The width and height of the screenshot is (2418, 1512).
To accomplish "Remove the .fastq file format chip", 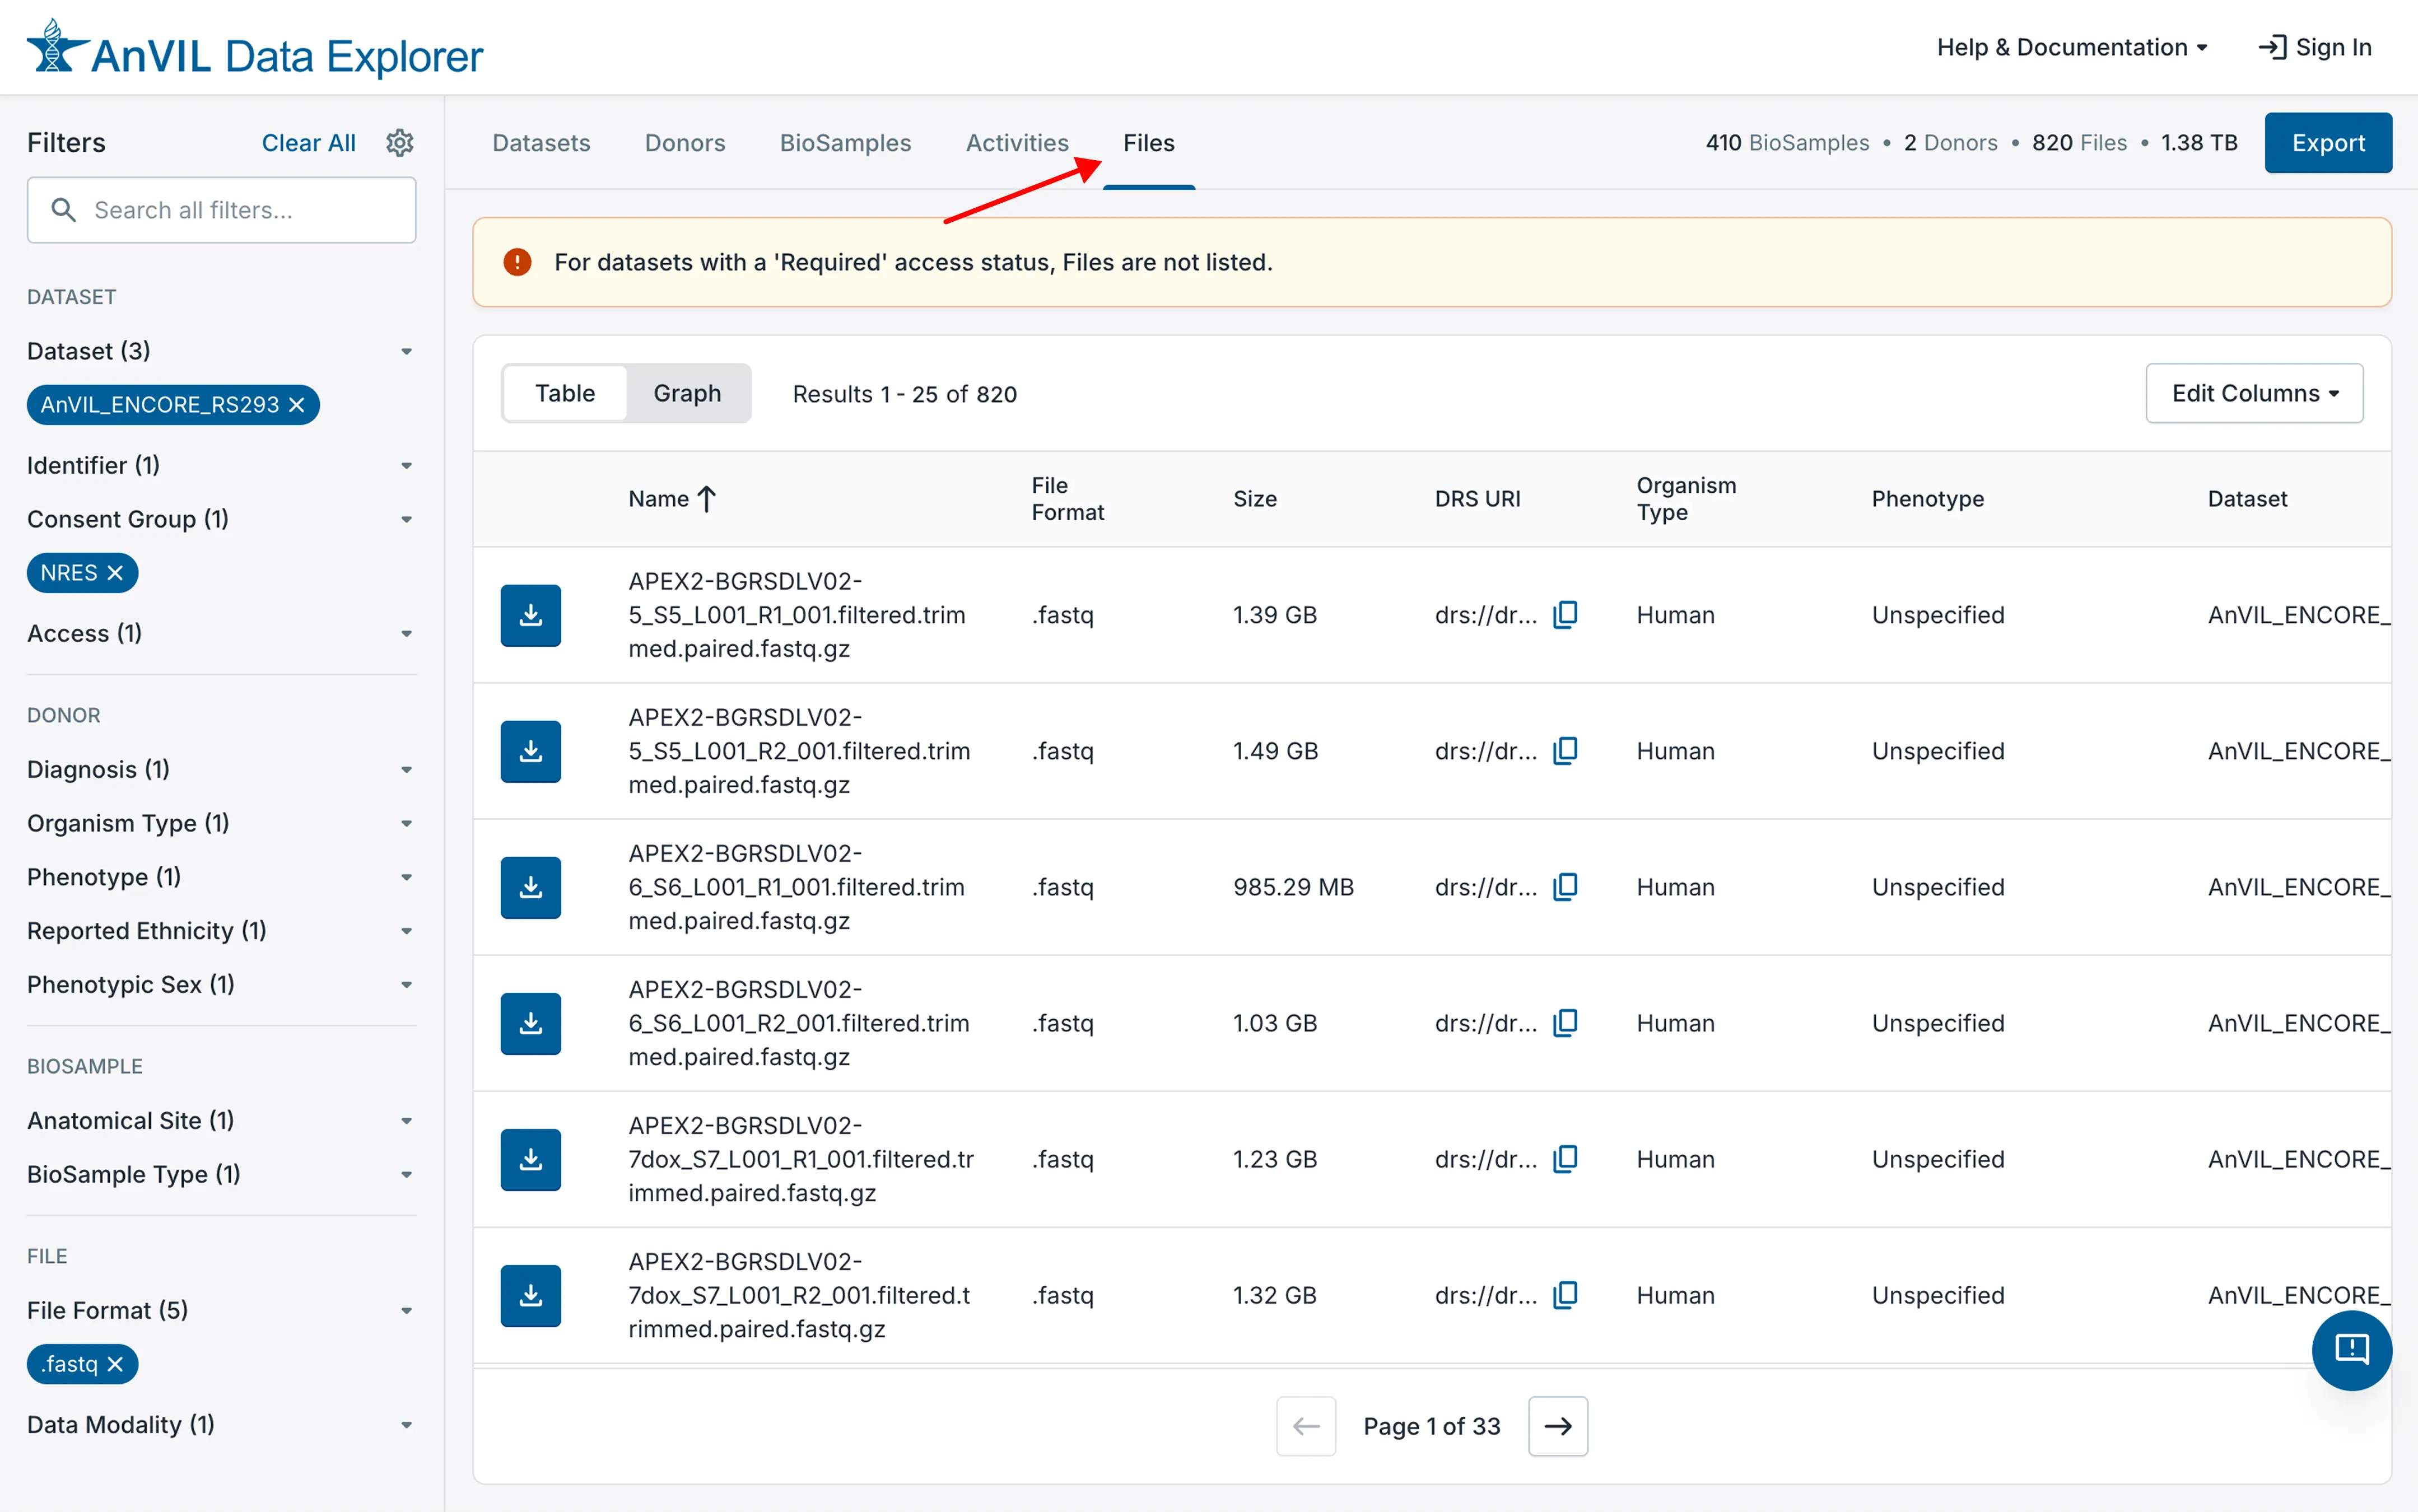I will (115, 1364).
